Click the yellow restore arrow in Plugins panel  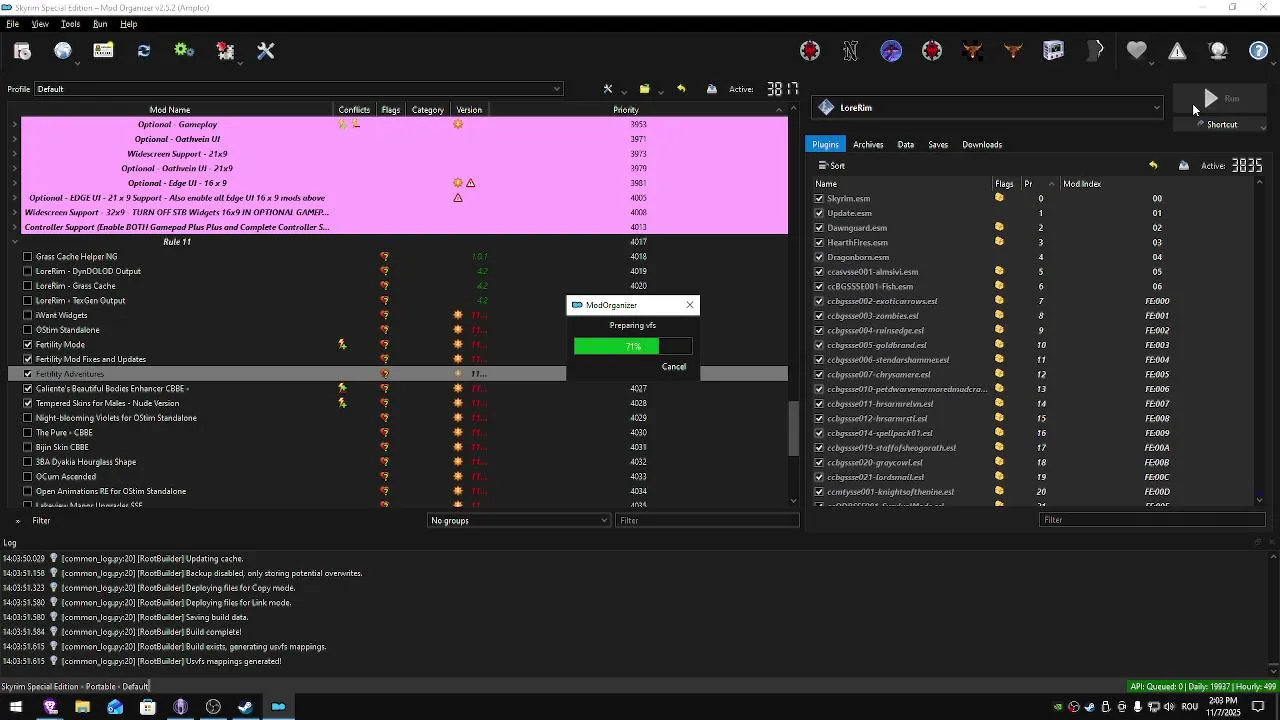1153,166
